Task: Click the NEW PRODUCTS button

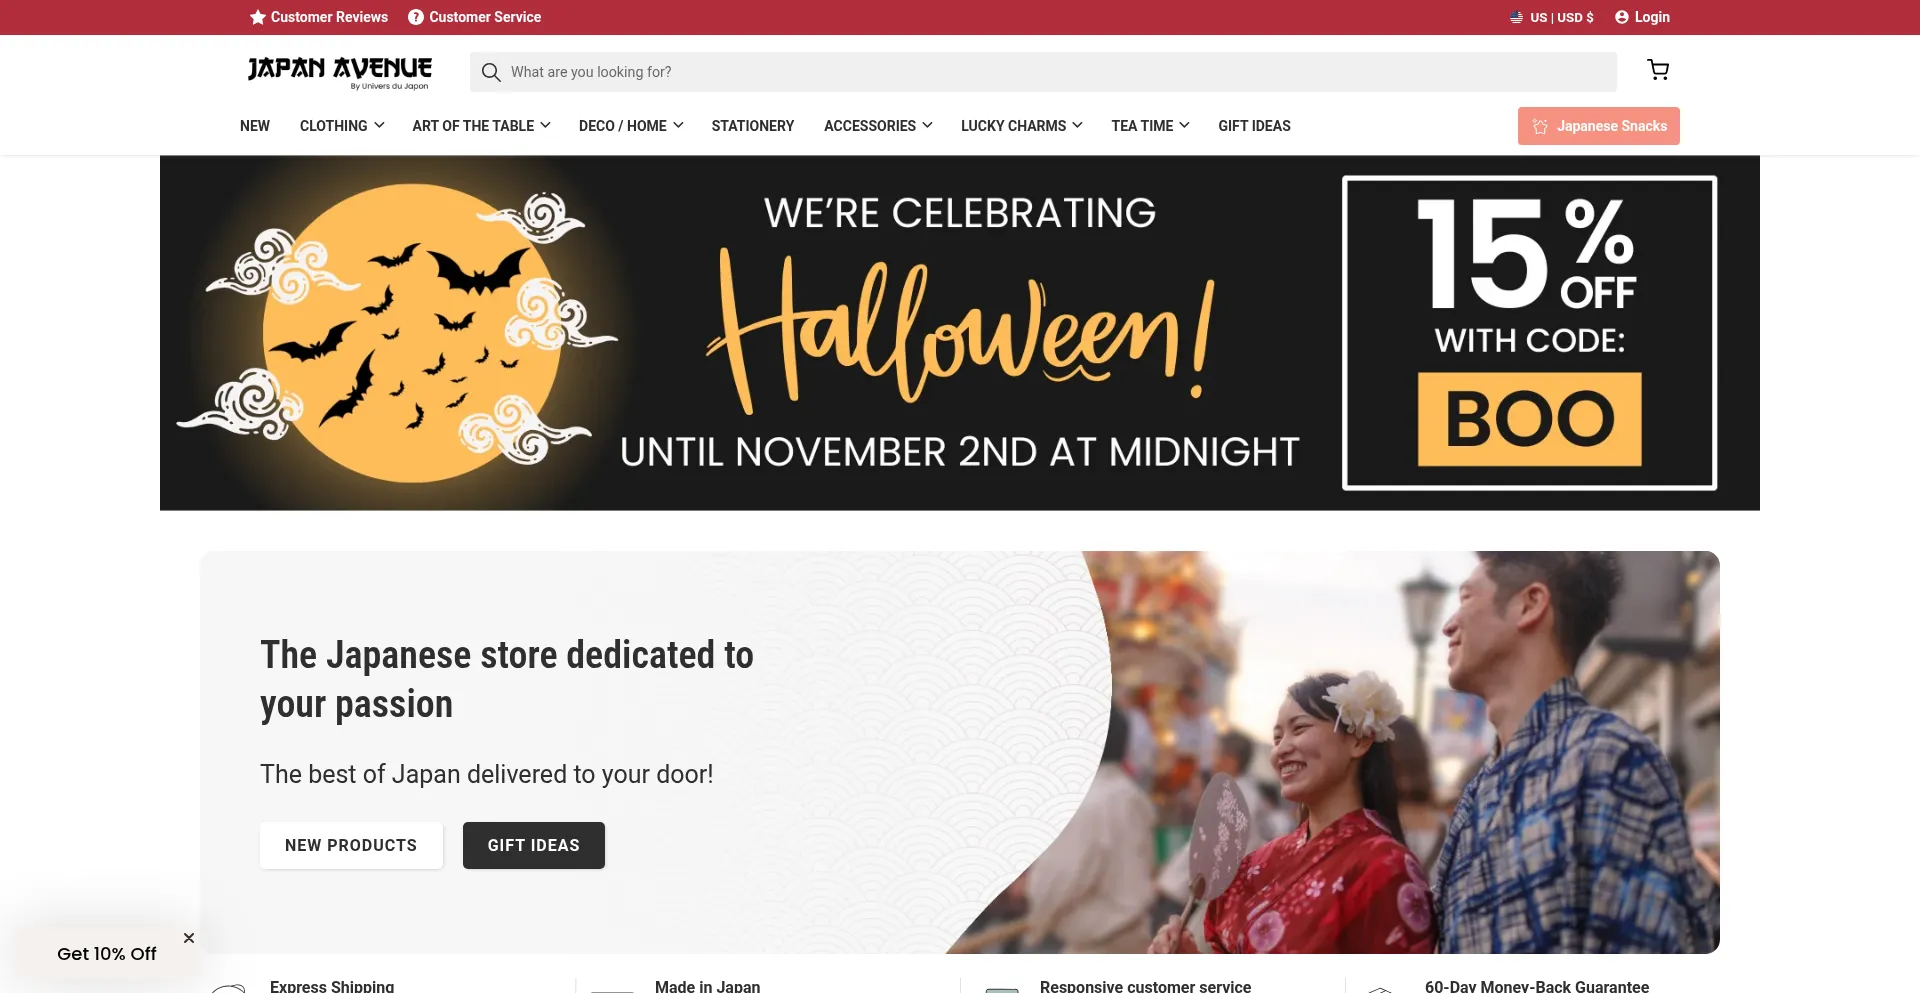Action: 351,845
